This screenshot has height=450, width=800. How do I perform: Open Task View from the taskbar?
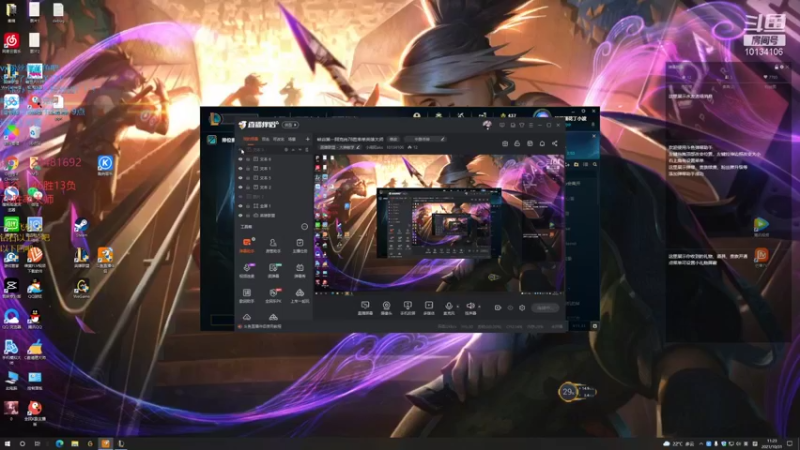37,443
